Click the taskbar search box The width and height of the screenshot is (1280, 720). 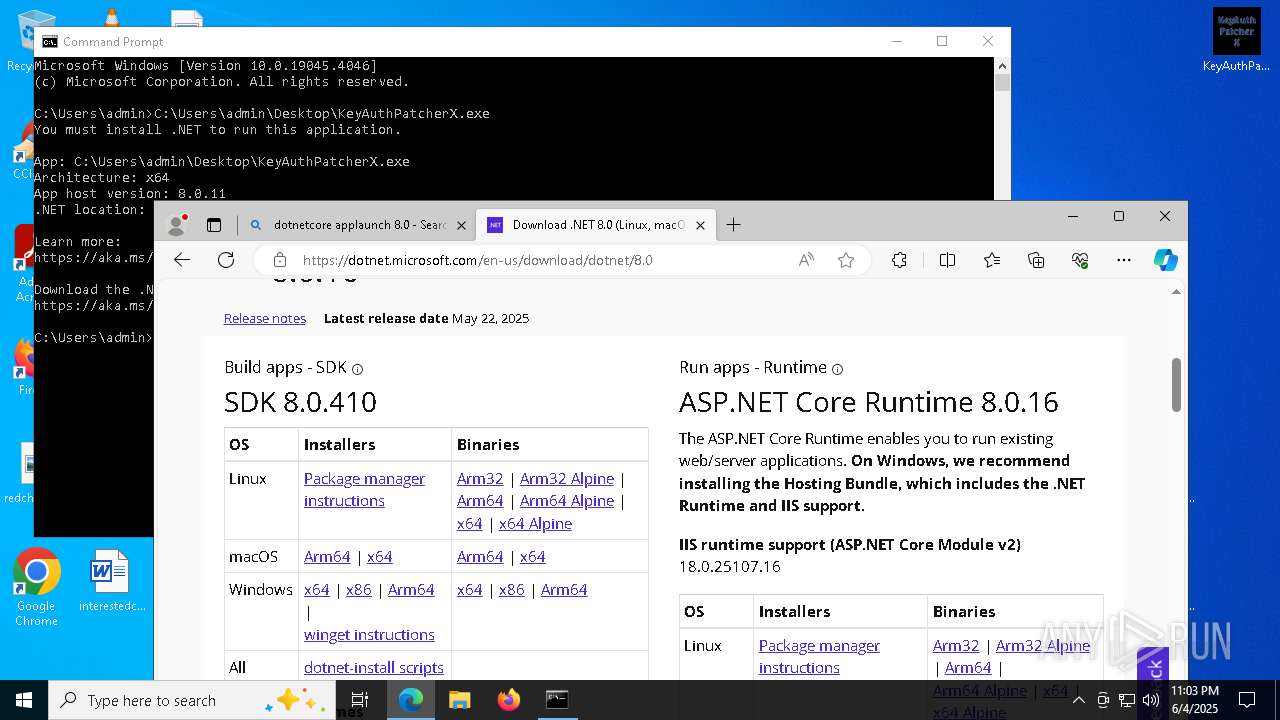pos(192,700)
